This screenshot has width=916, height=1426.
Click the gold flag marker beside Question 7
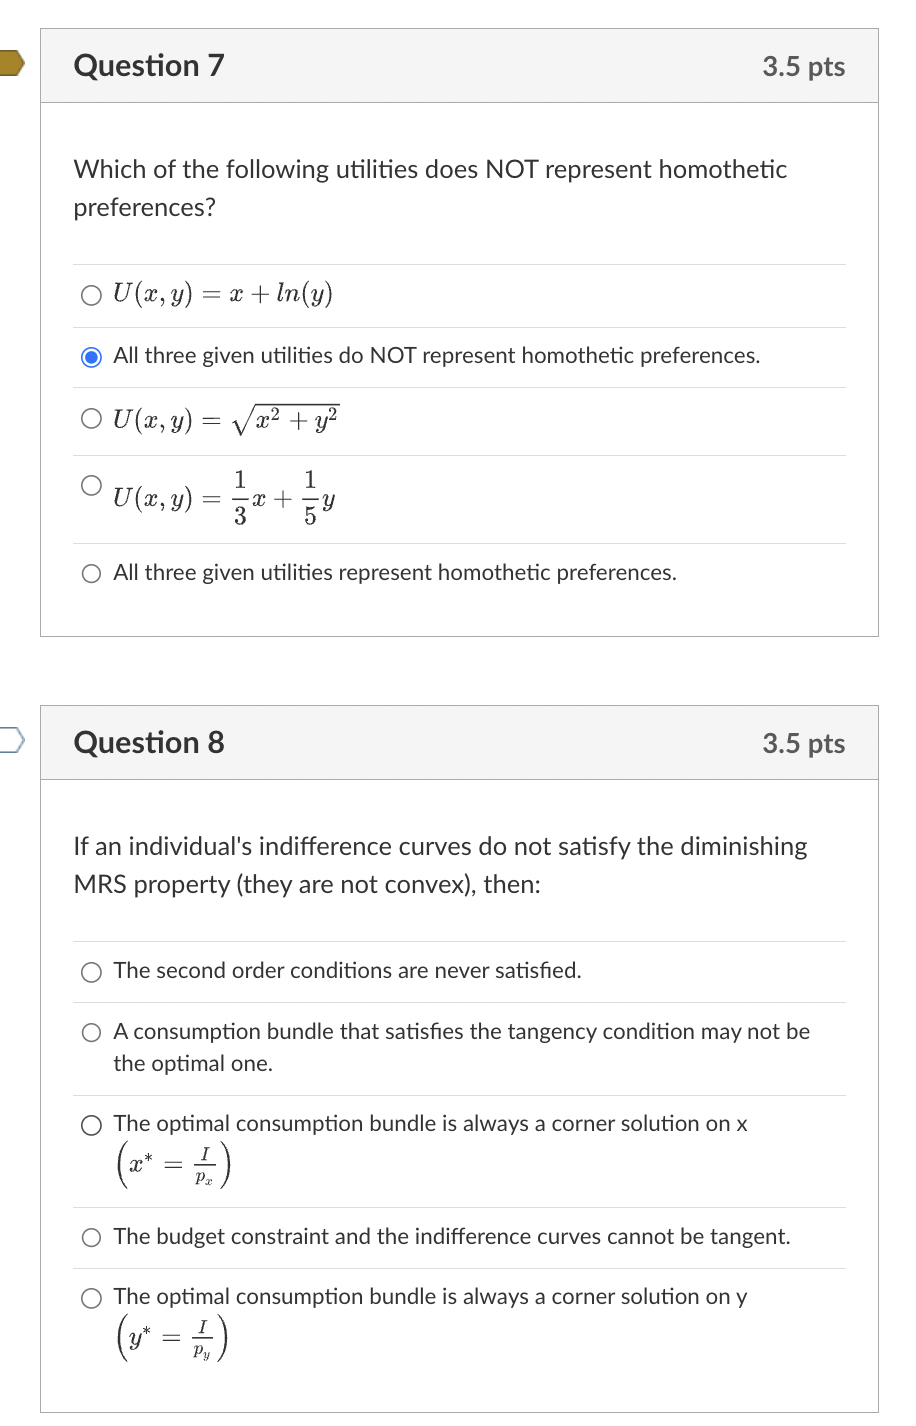[8, 62]
